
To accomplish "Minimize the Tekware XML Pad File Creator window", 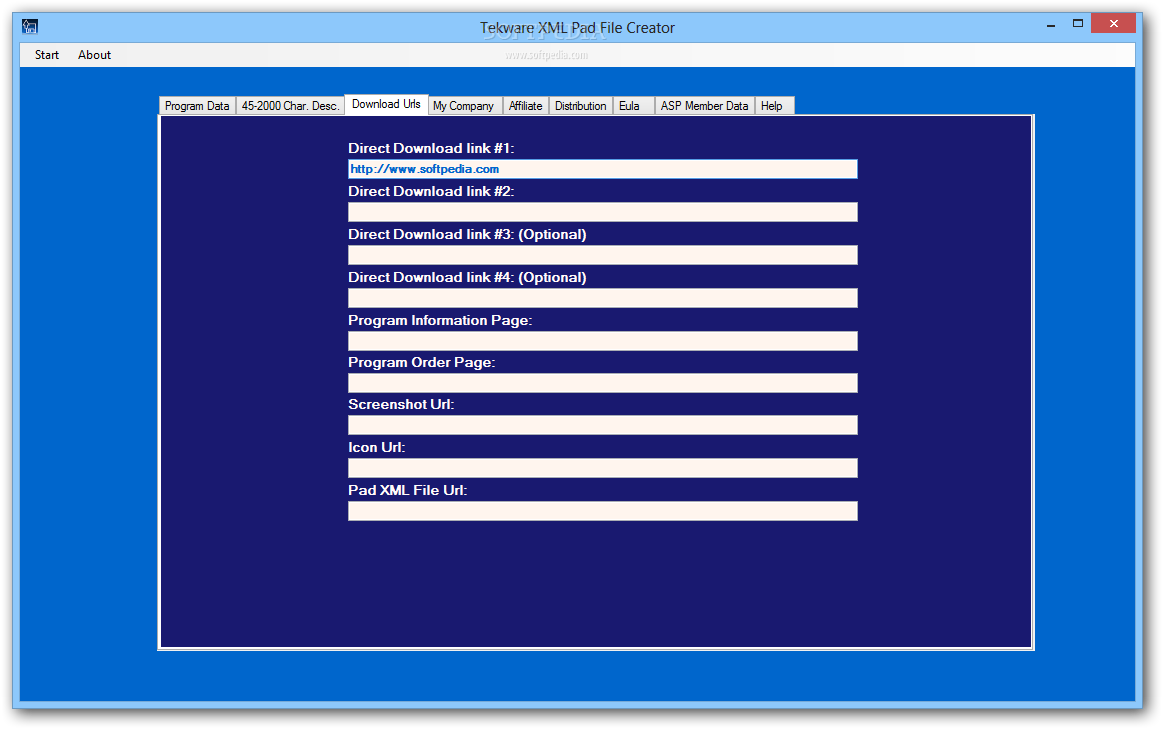I will point(1051,24).
